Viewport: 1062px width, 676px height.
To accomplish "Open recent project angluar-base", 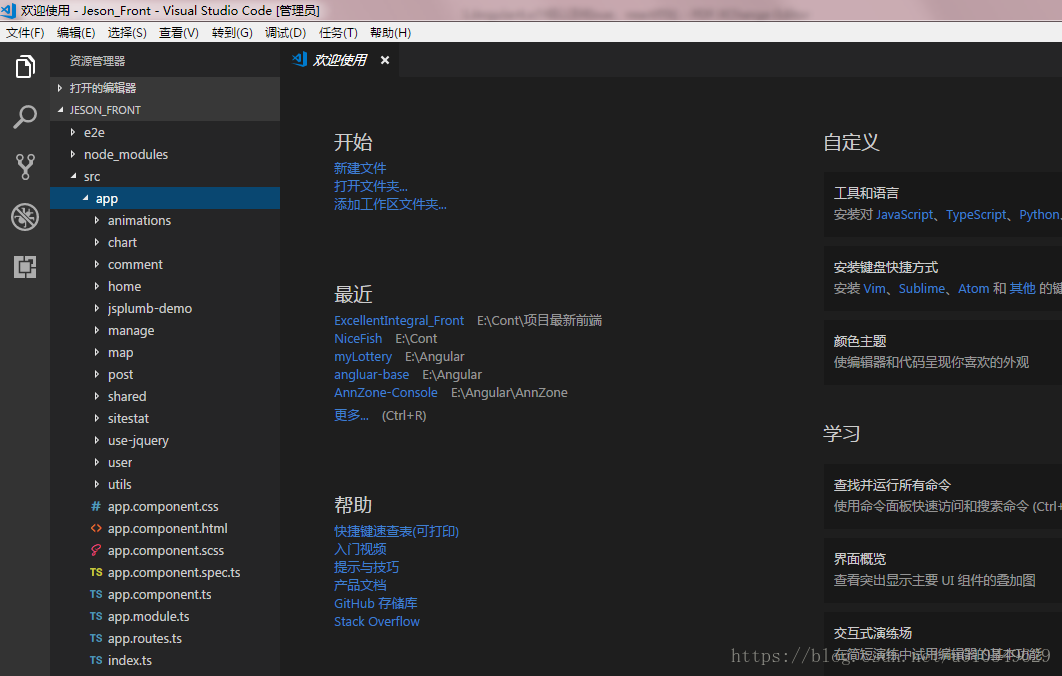I will coord(372,375).
